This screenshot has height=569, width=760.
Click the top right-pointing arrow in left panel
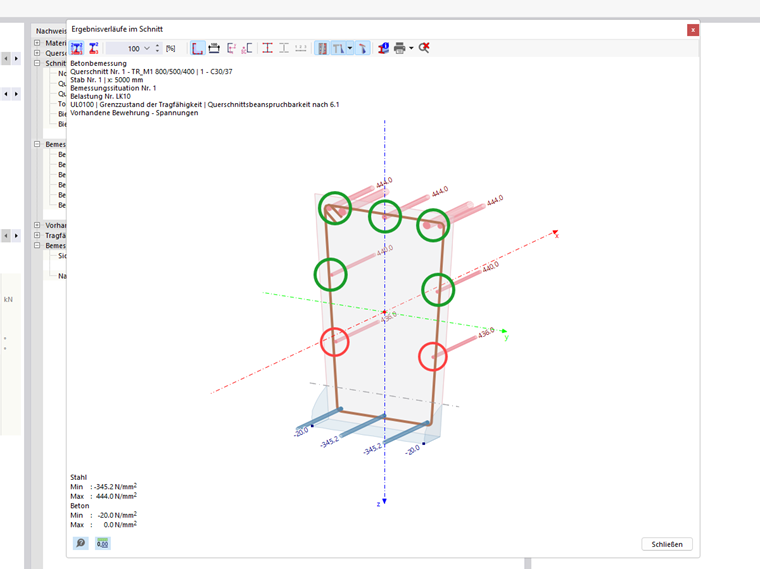pos(16,59)
